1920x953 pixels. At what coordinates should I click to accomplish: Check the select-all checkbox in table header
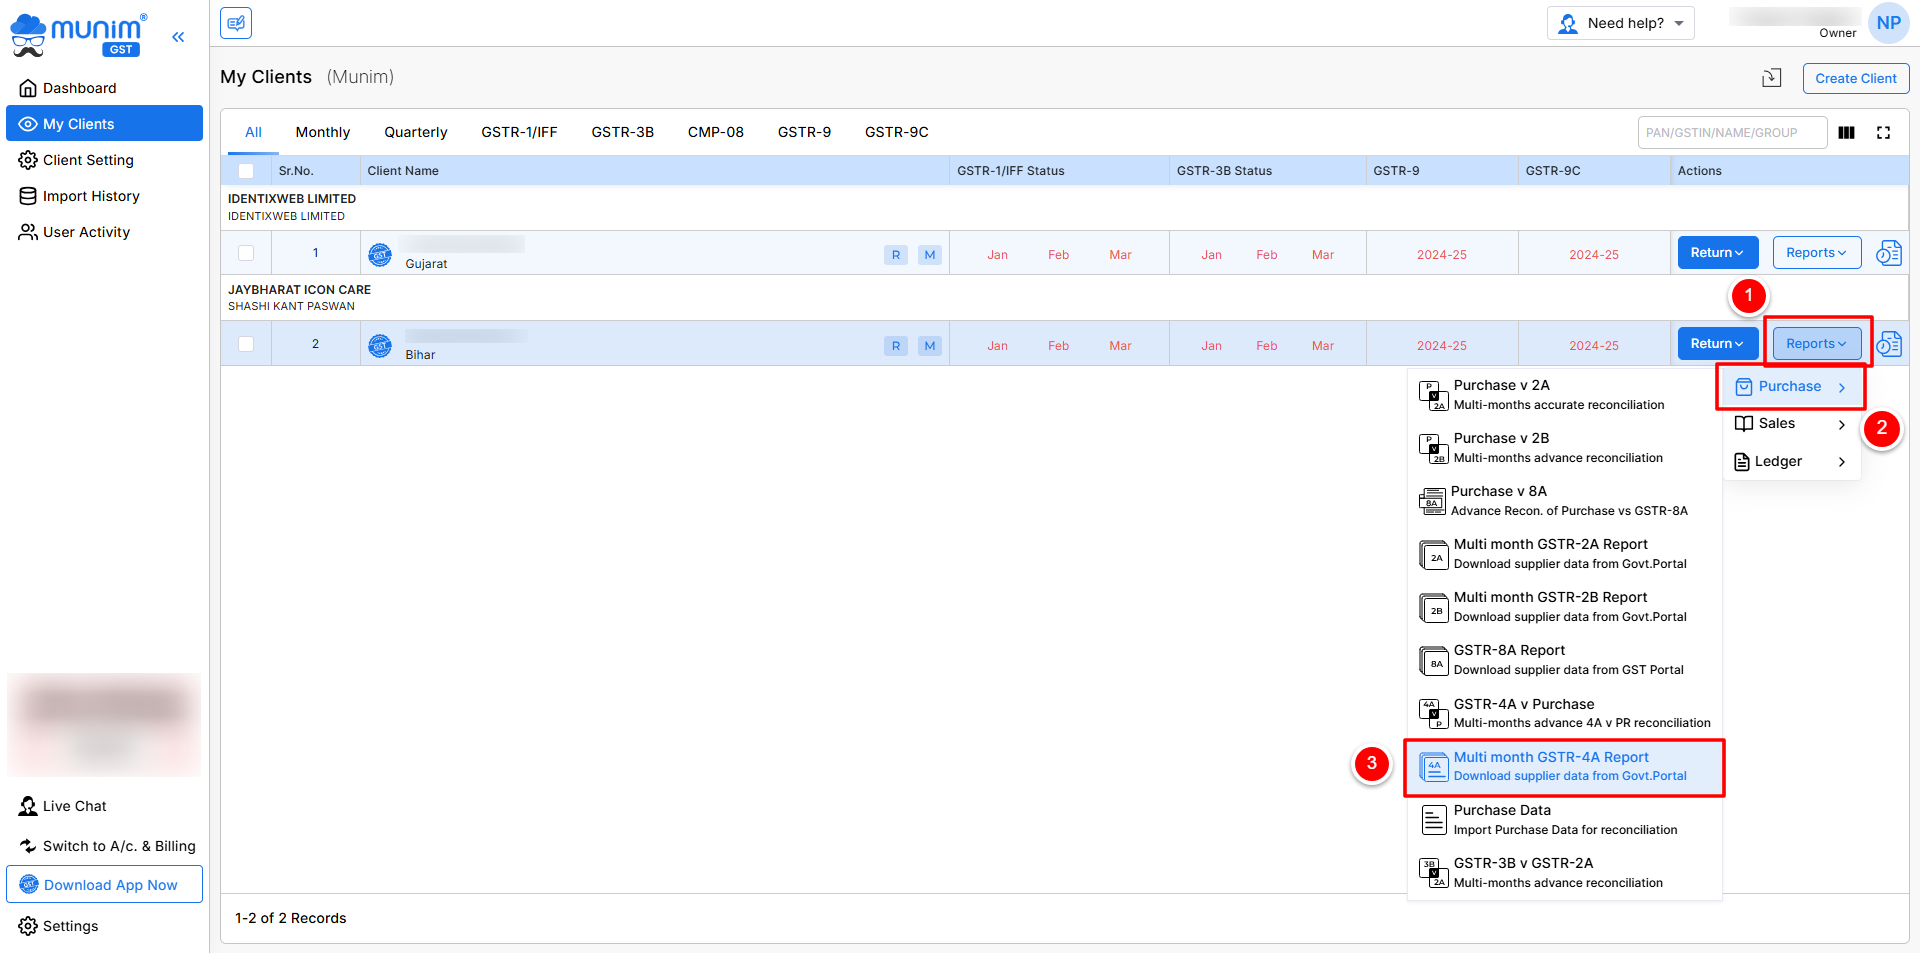[x=246, y=171]
